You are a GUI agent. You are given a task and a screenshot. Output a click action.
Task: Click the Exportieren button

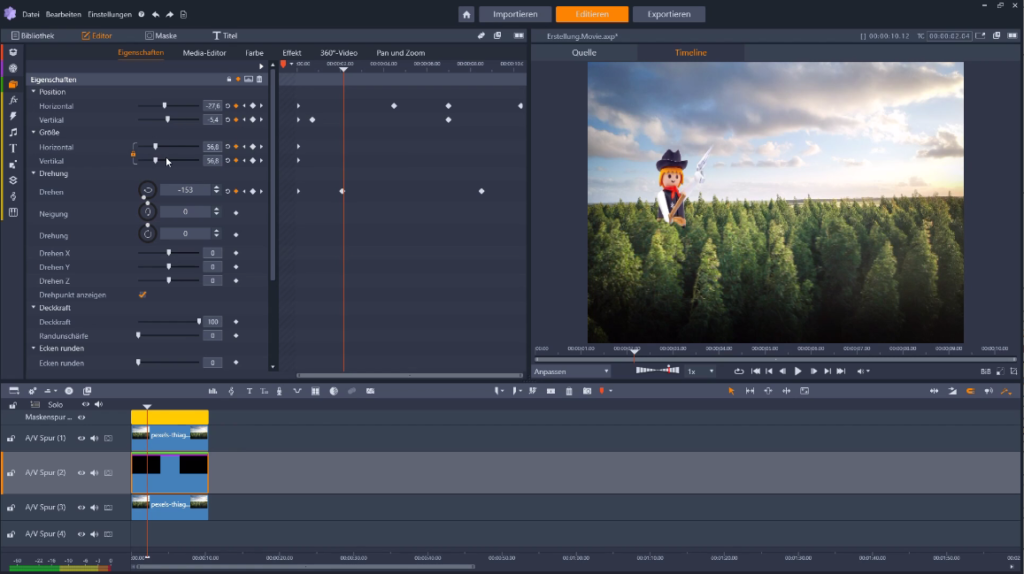pyautogui.click(x=669, y=14)
